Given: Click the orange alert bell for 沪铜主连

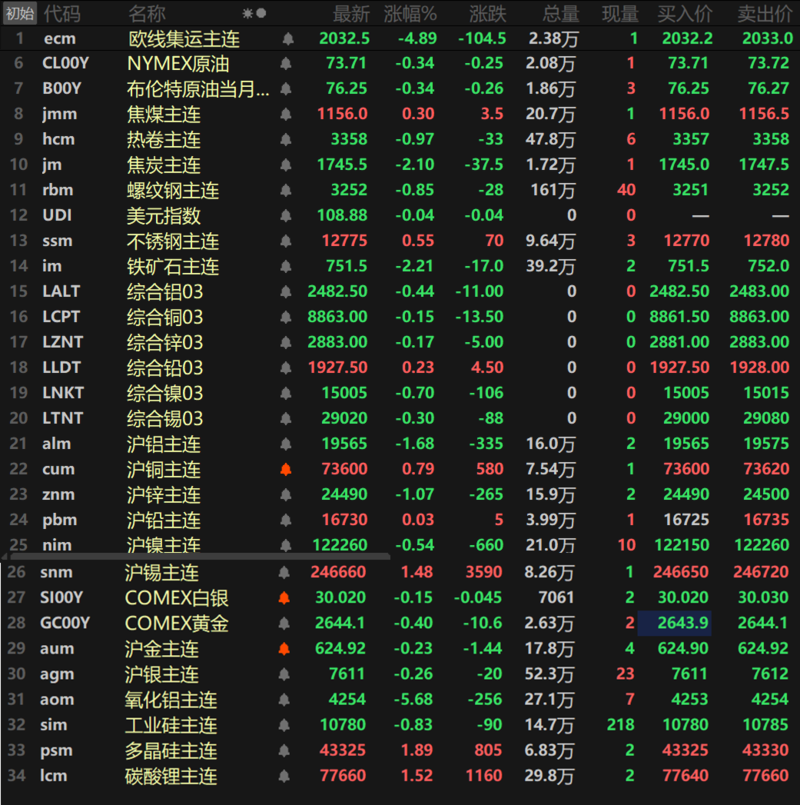Looking at the screenshot, I should [288, 469].
